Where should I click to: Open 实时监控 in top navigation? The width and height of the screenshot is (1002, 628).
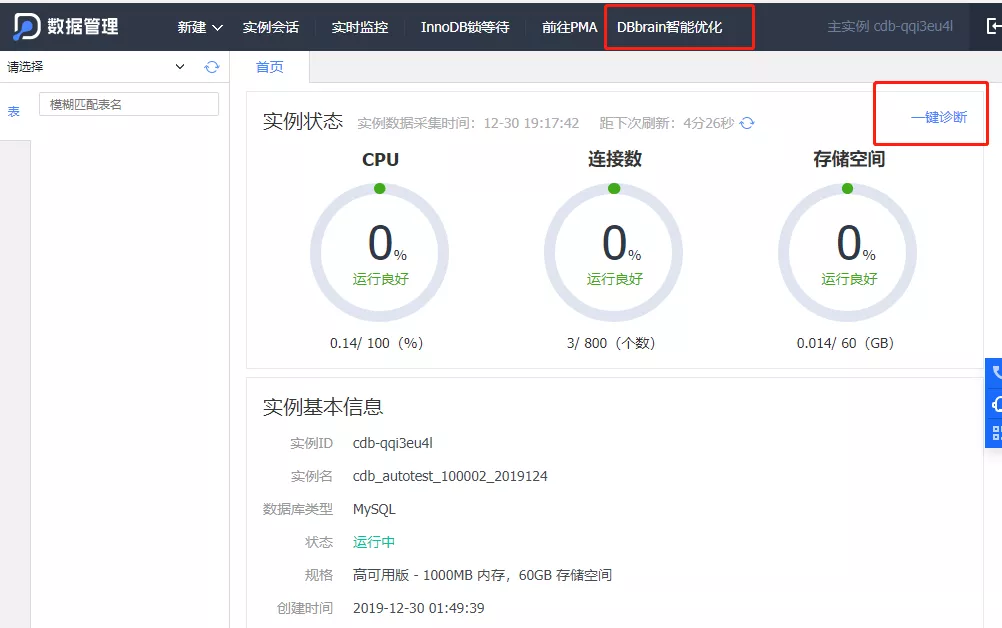pos(360,27)
